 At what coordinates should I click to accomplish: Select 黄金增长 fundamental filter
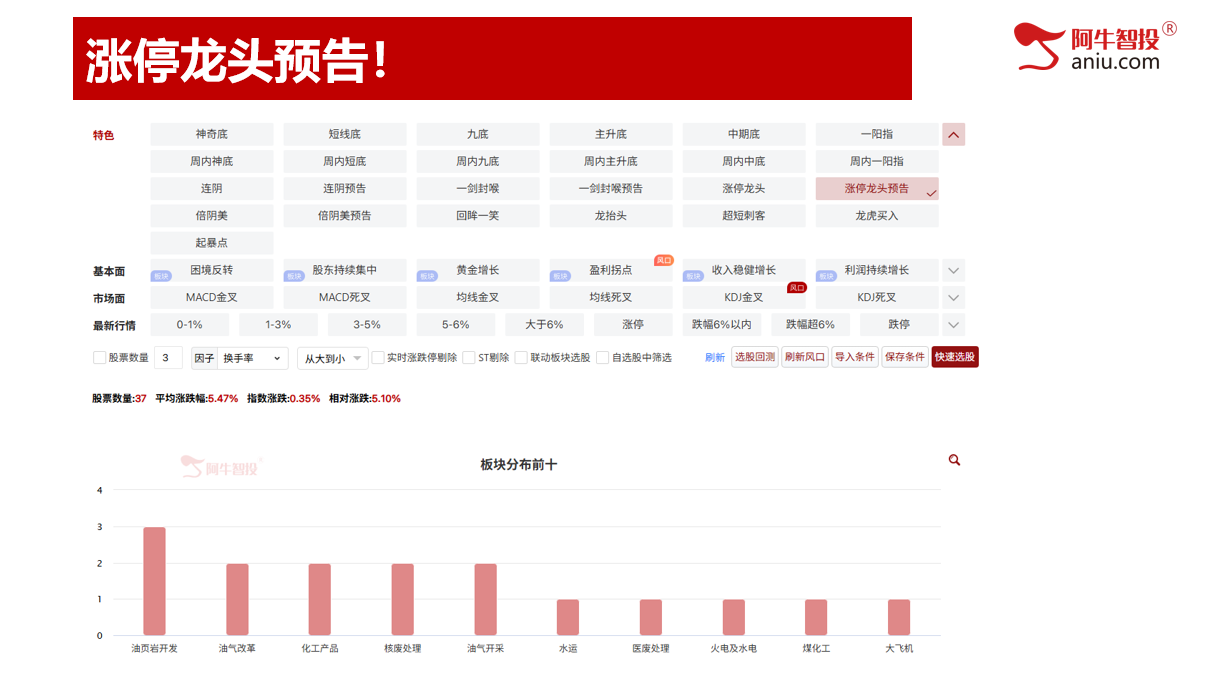coord(478,270)
